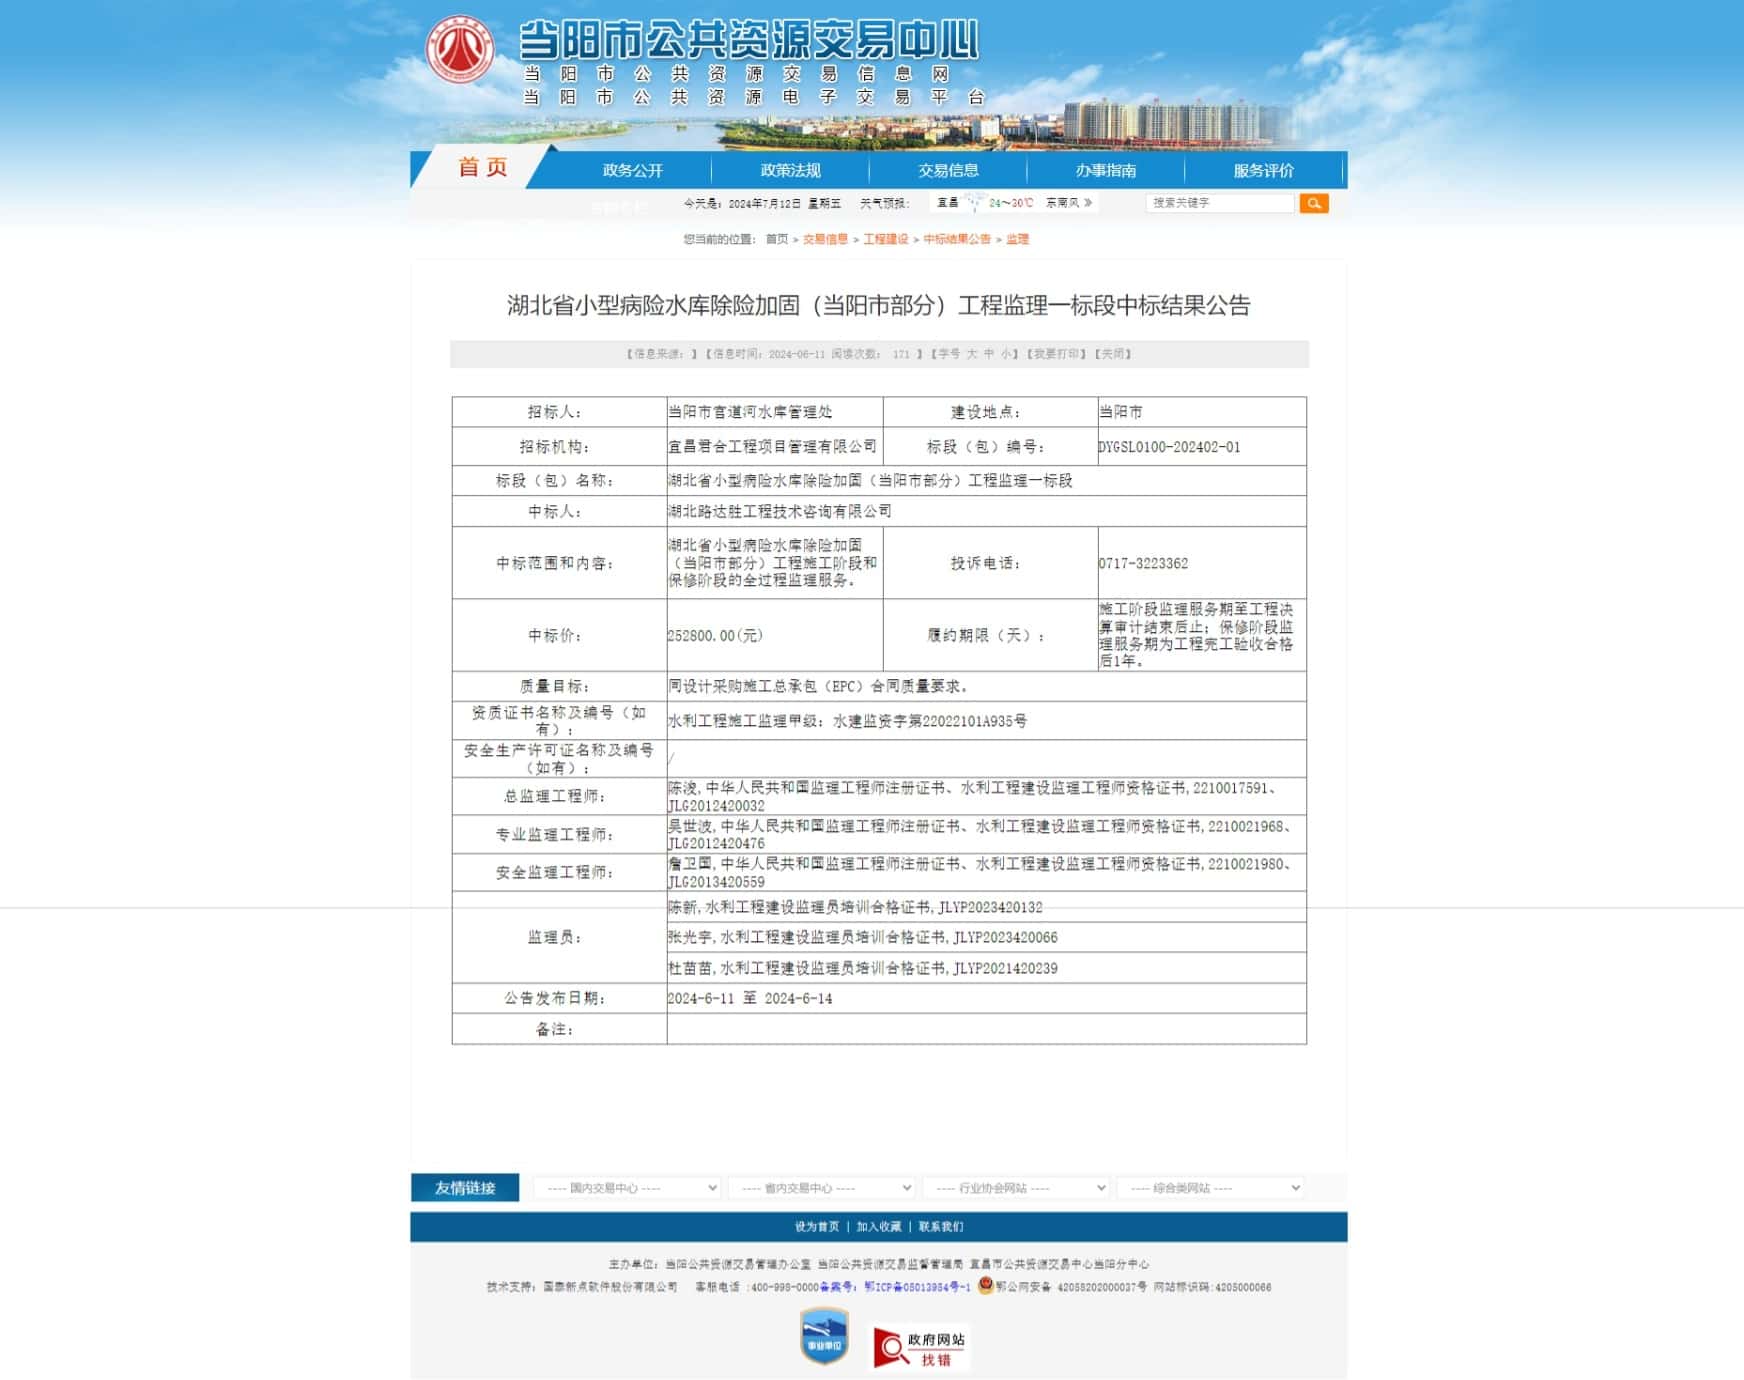Select the 办事指南 menu item
1744x1380 pixels.
coord(1105,171)
